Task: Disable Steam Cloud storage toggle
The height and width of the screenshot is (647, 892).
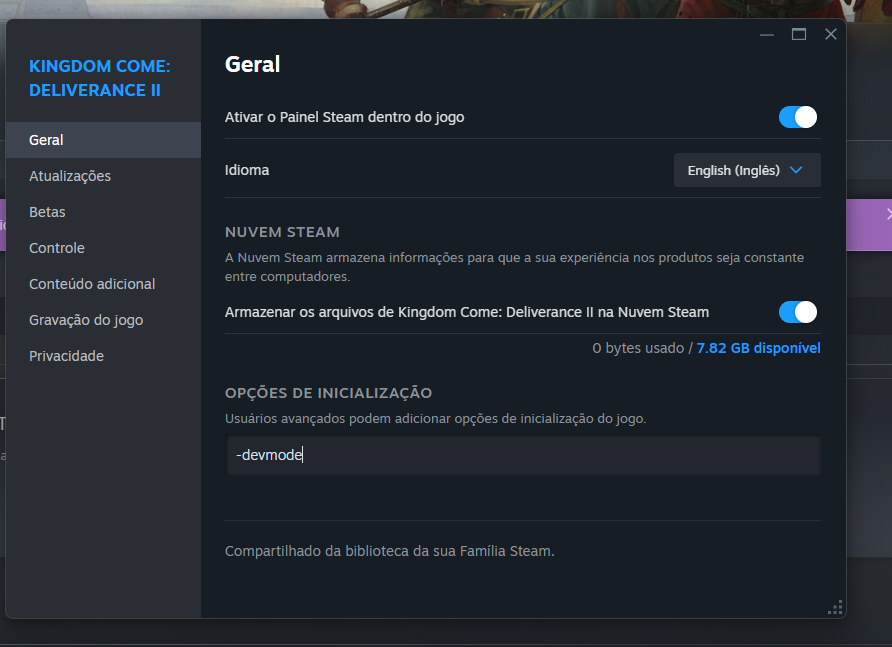Action: coord(798,312)
